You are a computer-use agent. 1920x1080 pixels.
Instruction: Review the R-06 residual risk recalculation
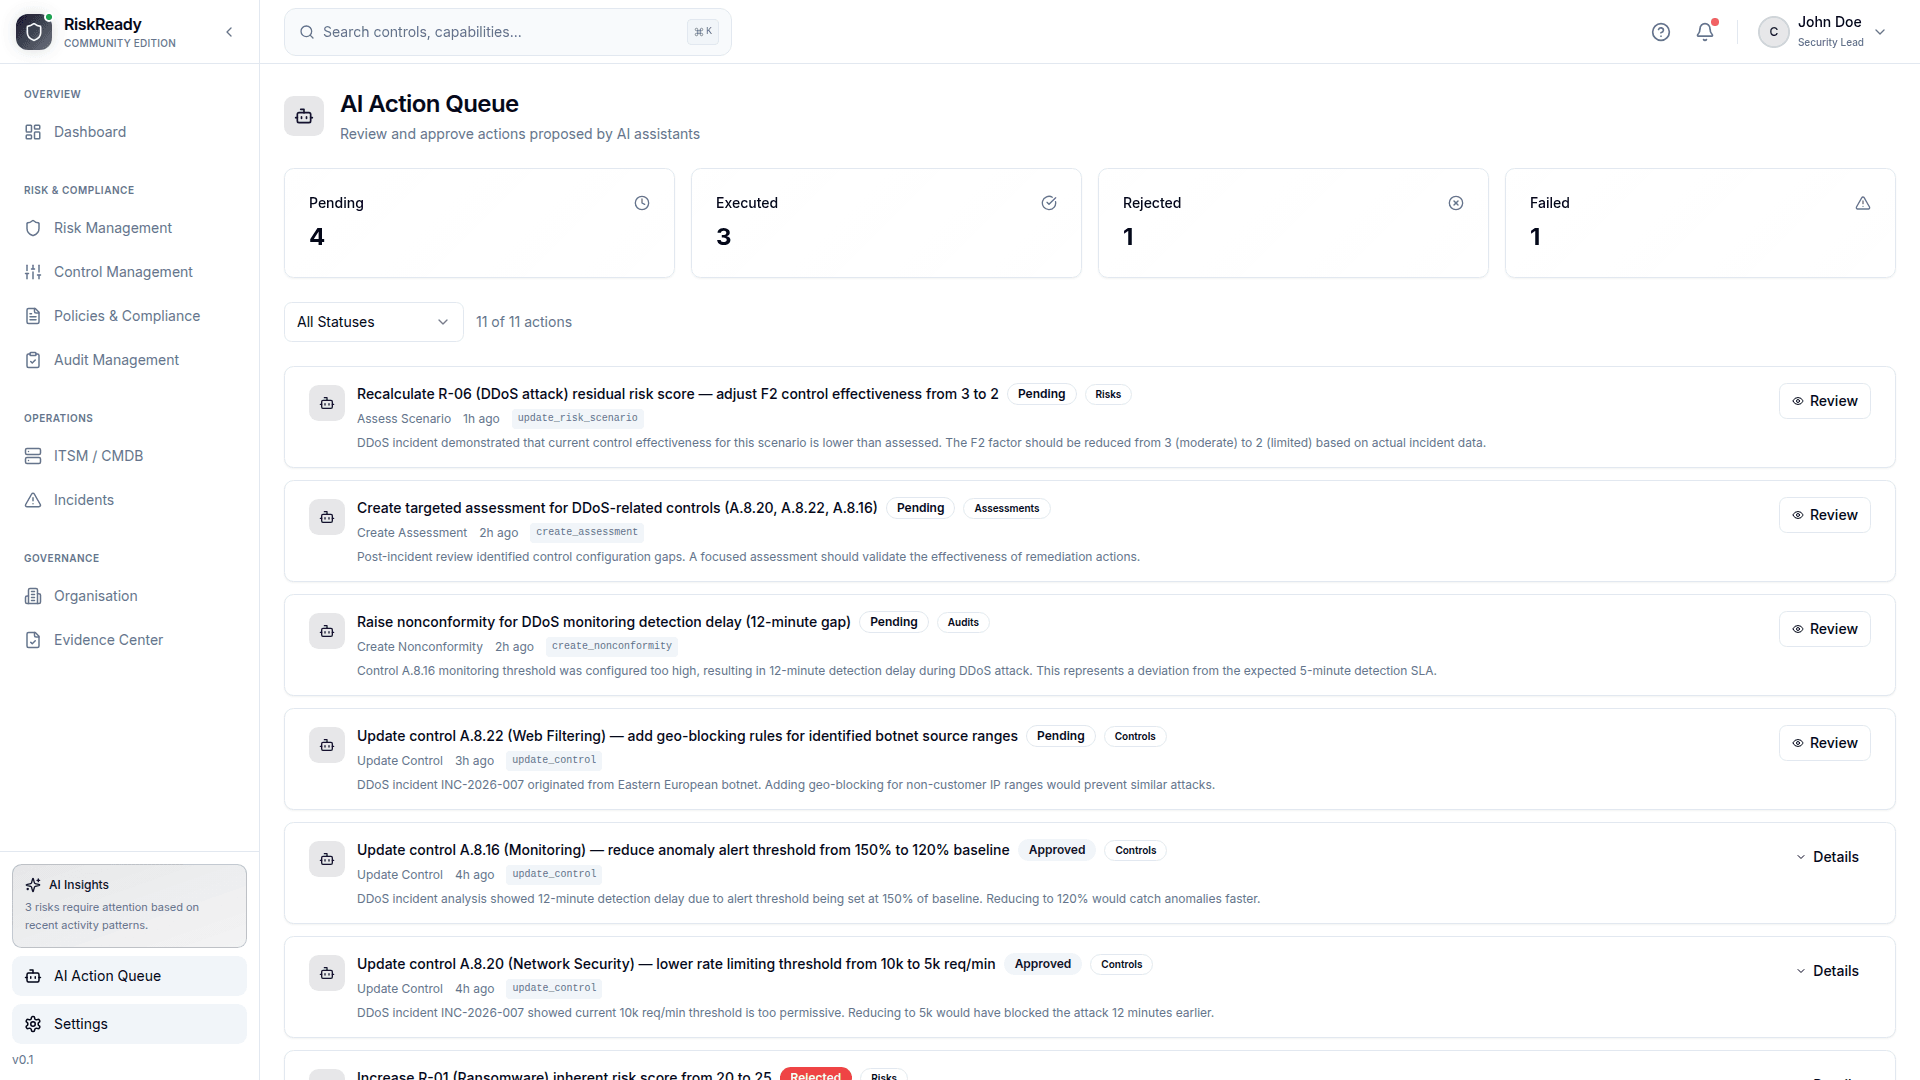[1824, 400]
